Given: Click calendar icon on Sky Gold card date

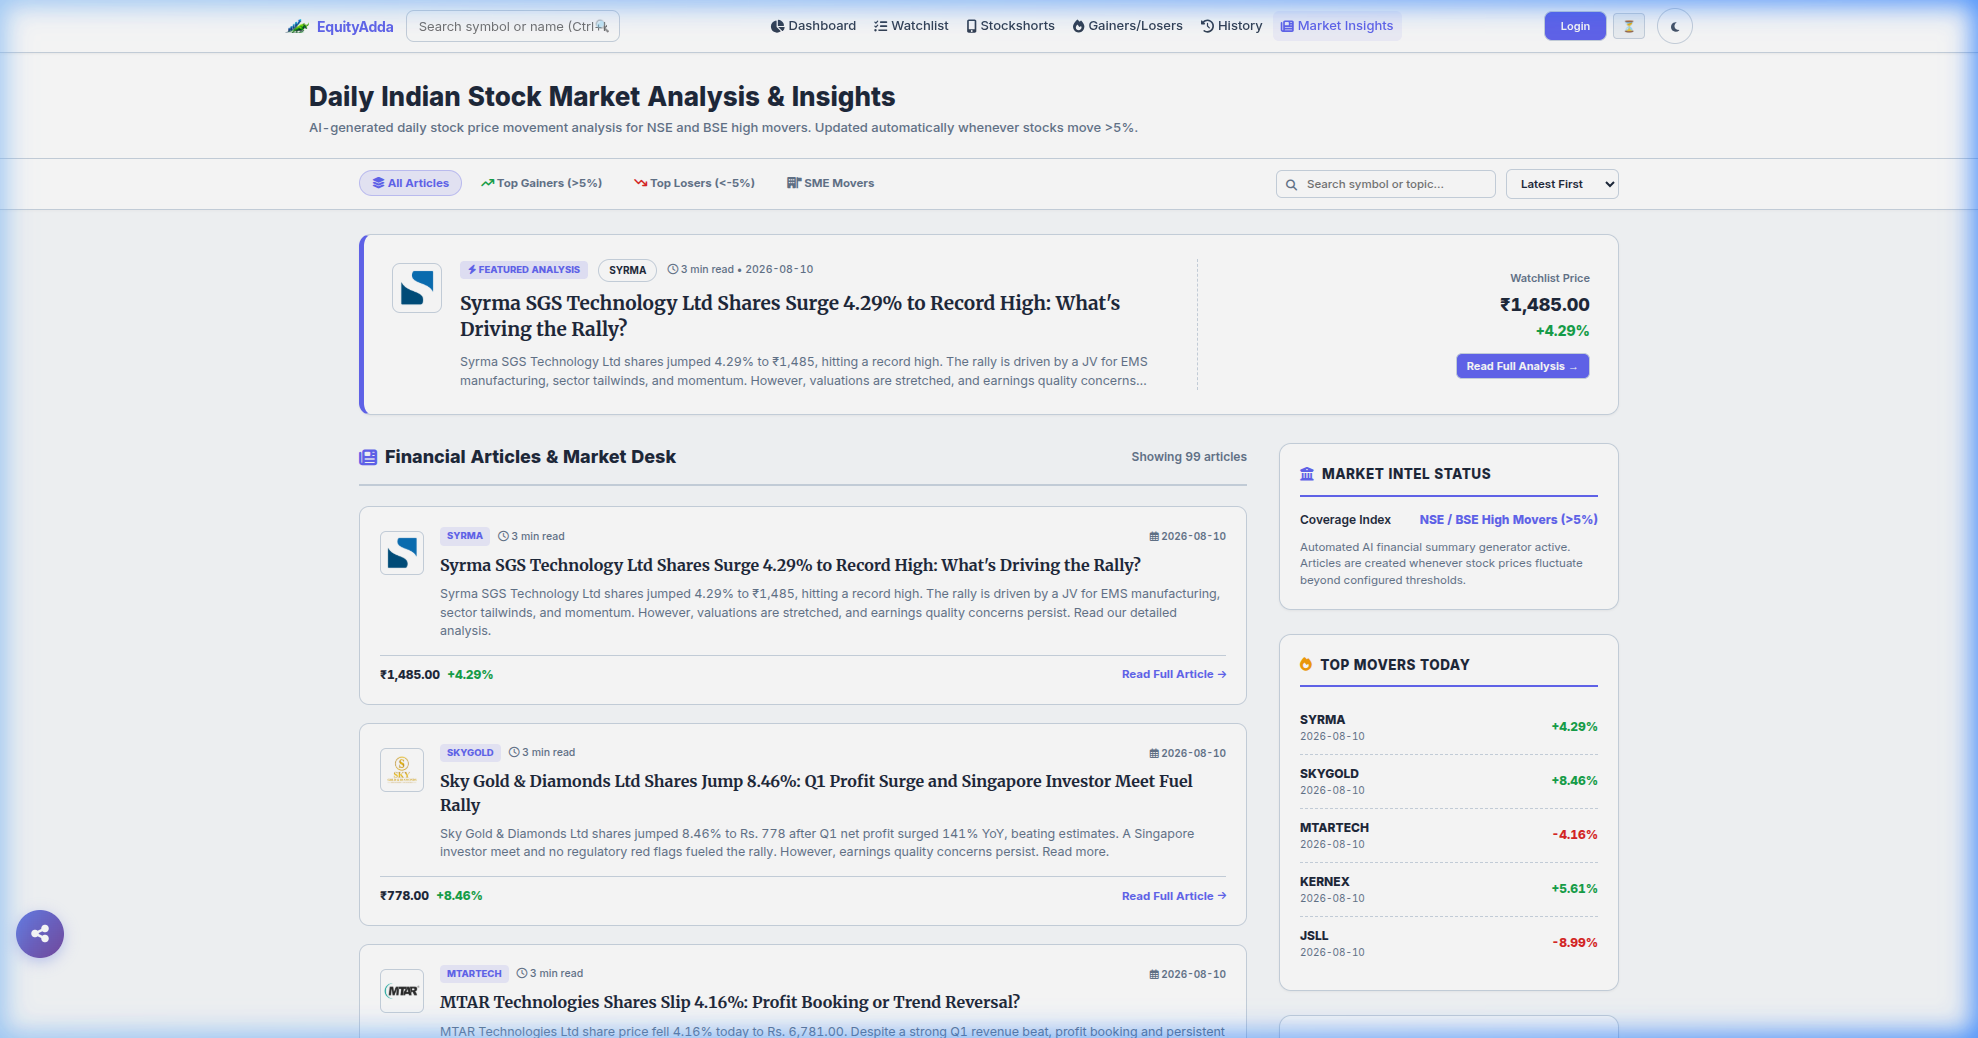Looking at the screenshot, I should pos(1154,754).
